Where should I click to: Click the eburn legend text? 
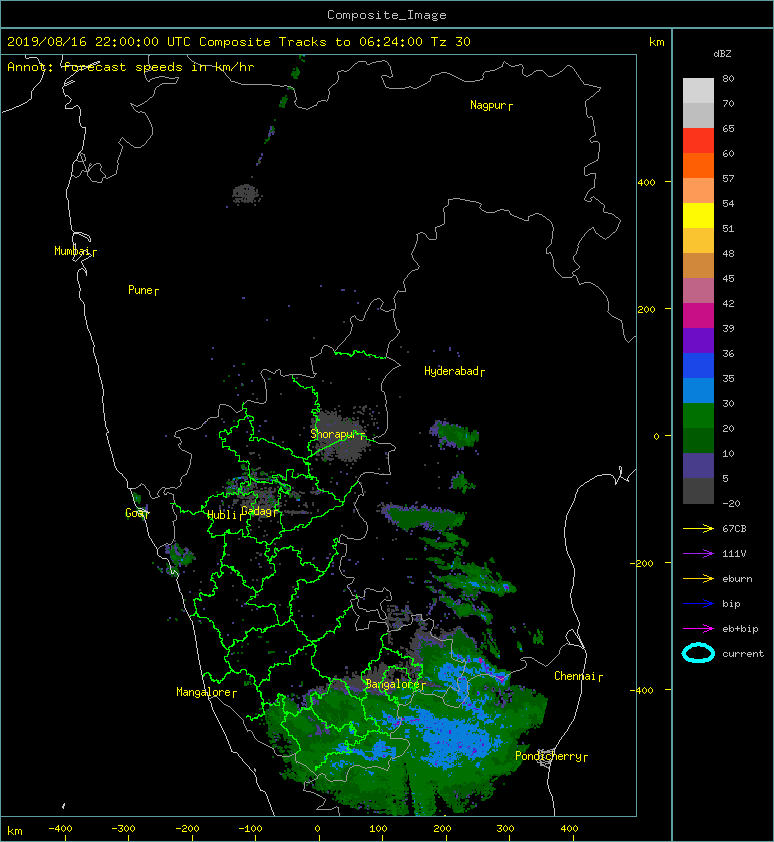point(737,578)
